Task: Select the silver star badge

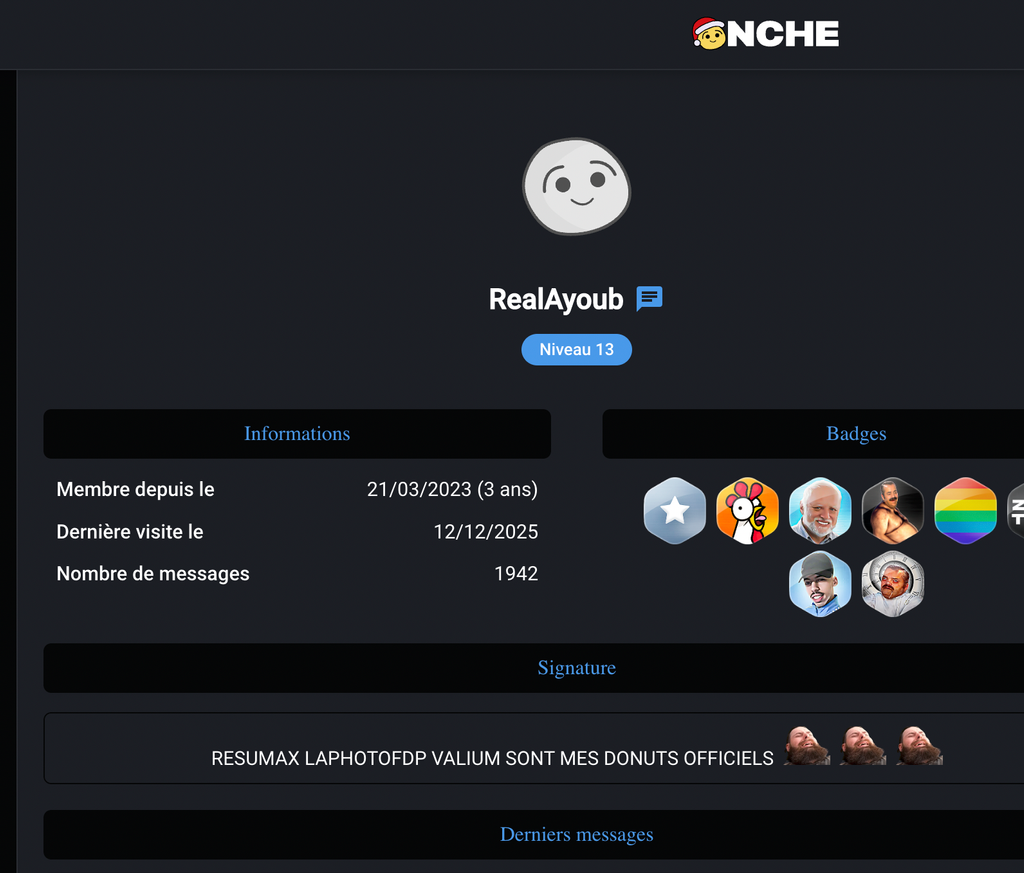Action: (x=675, y=511)
